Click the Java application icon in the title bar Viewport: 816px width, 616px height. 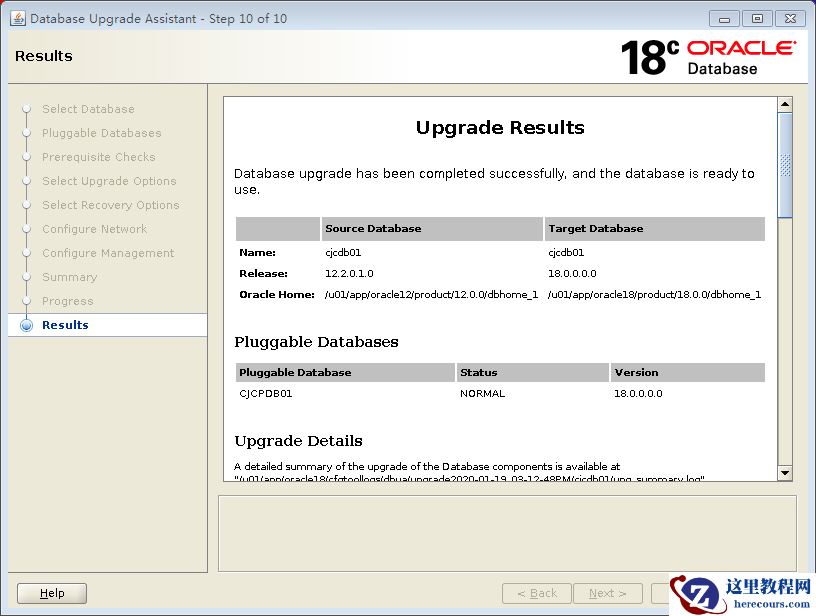(x=18, y=18)
